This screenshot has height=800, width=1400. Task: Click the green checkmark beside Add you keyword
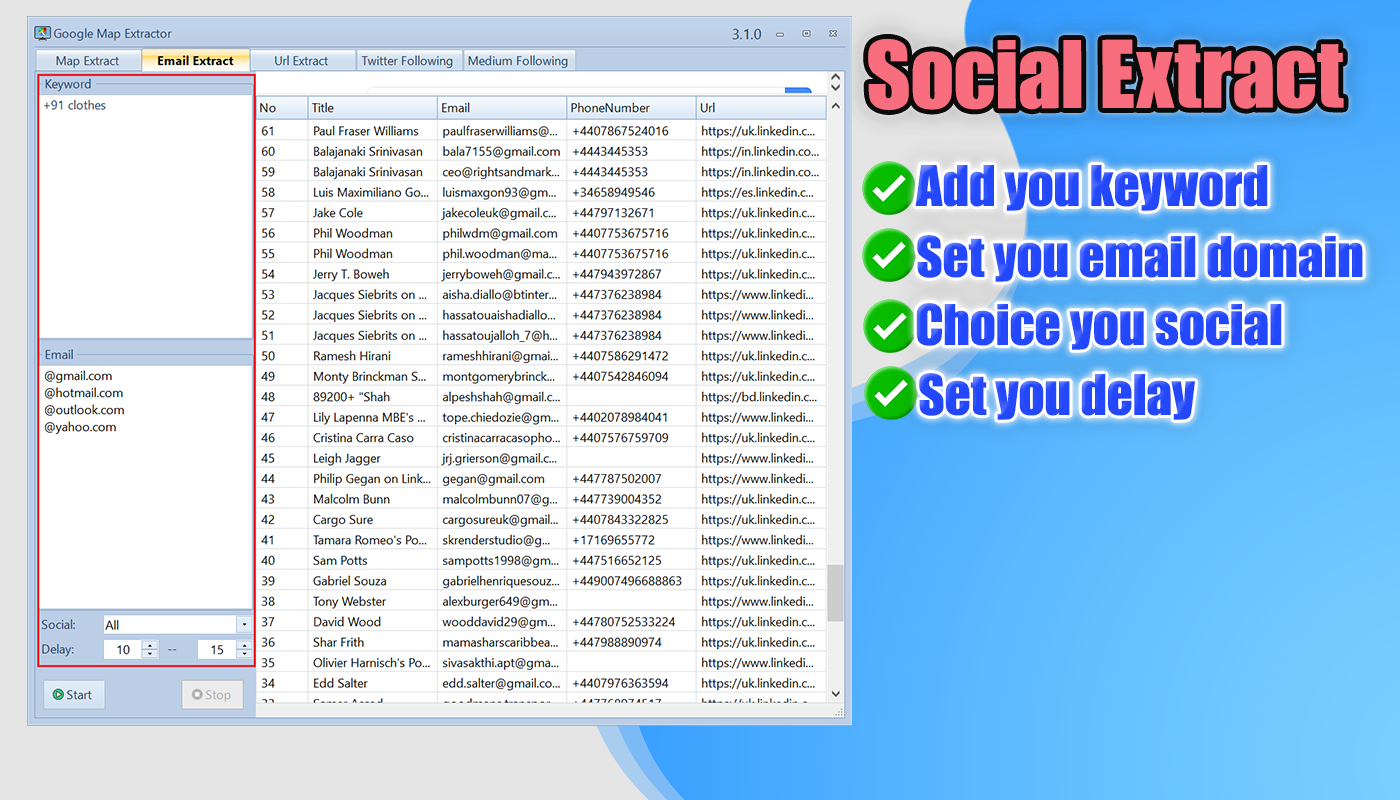click(887, 189)
